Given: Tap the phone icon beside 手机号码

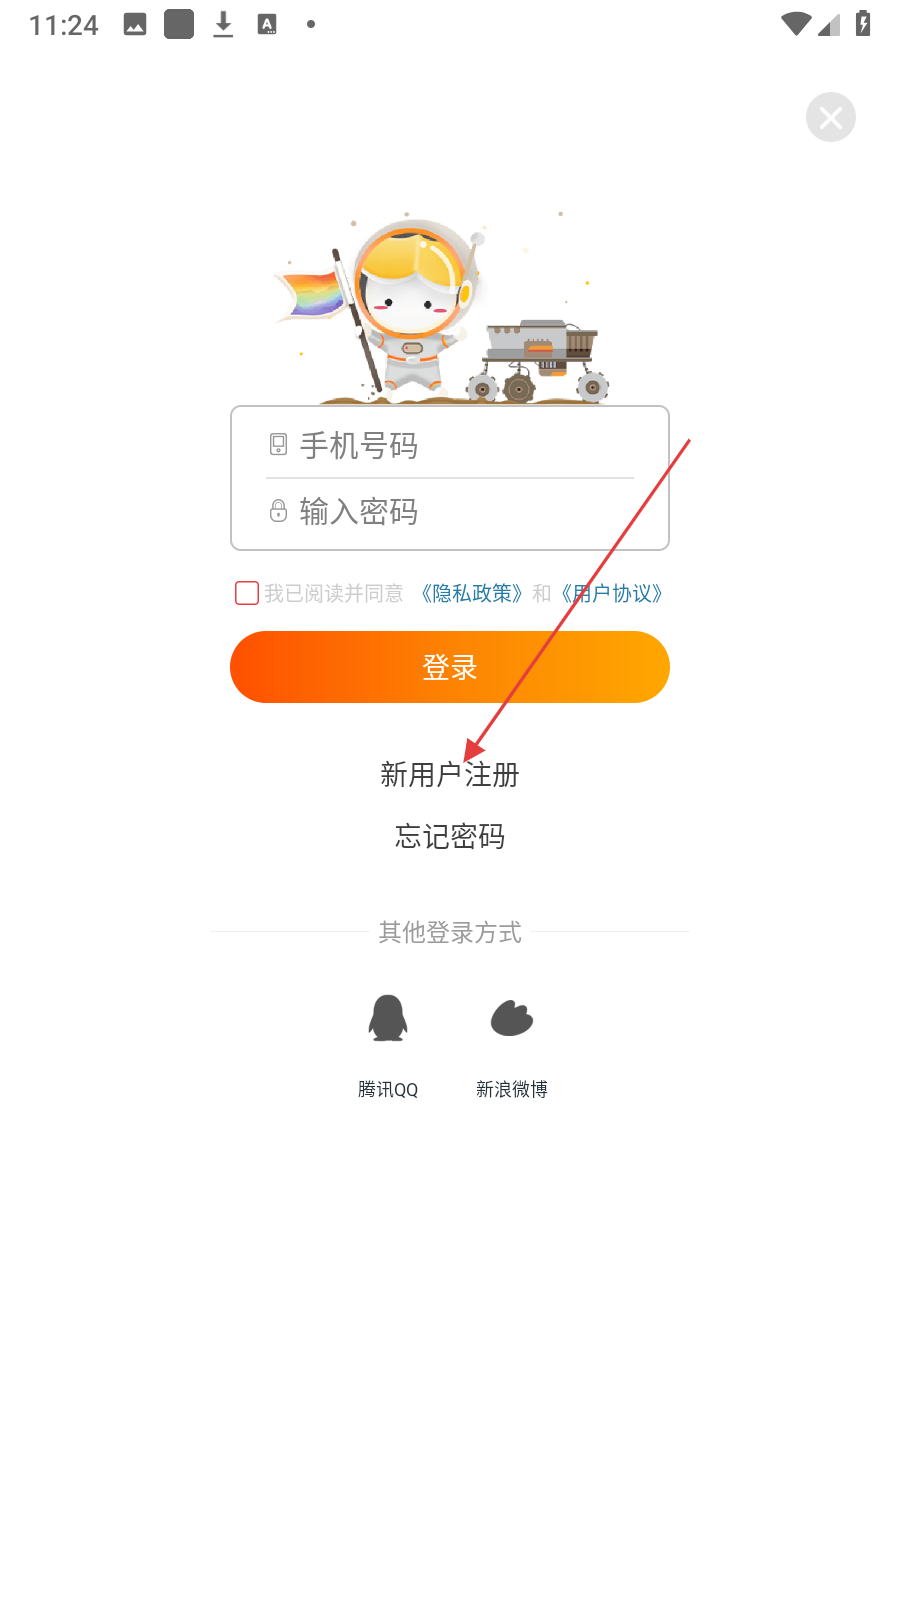Looking at the screenshot, I should tap(278, 444).
